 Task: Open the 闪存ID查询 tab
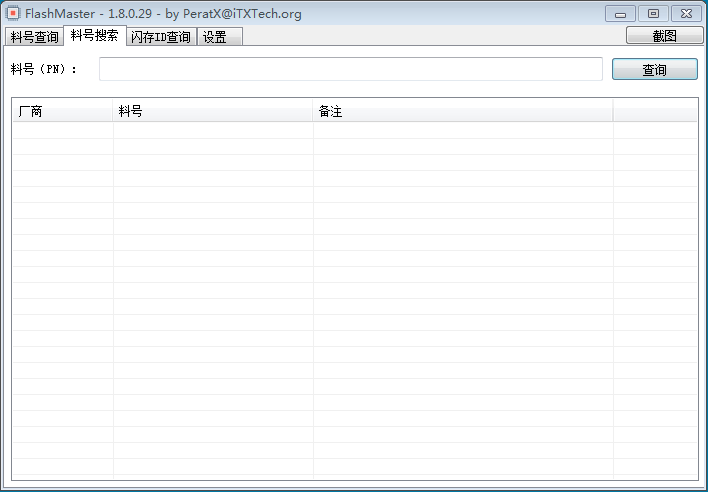(160, 37)
